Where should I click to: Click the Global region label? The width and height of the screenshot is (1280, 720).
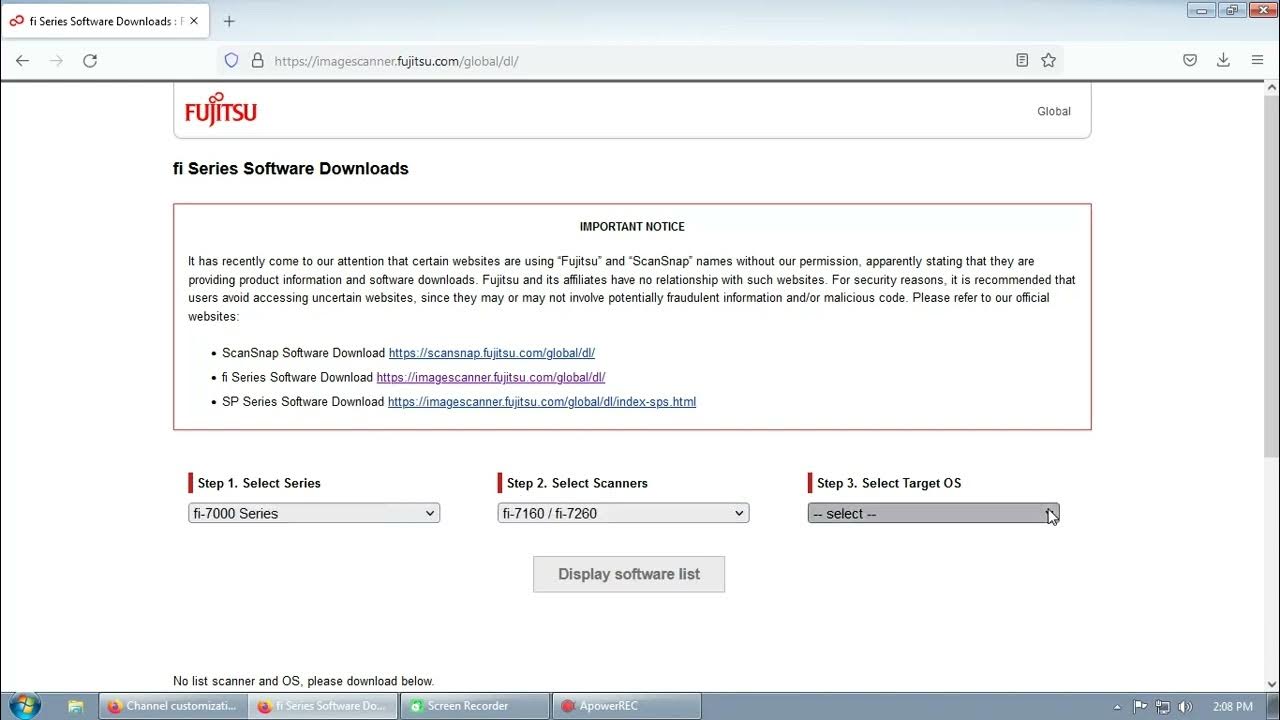pyautogui.click(x=1054, y=111)
